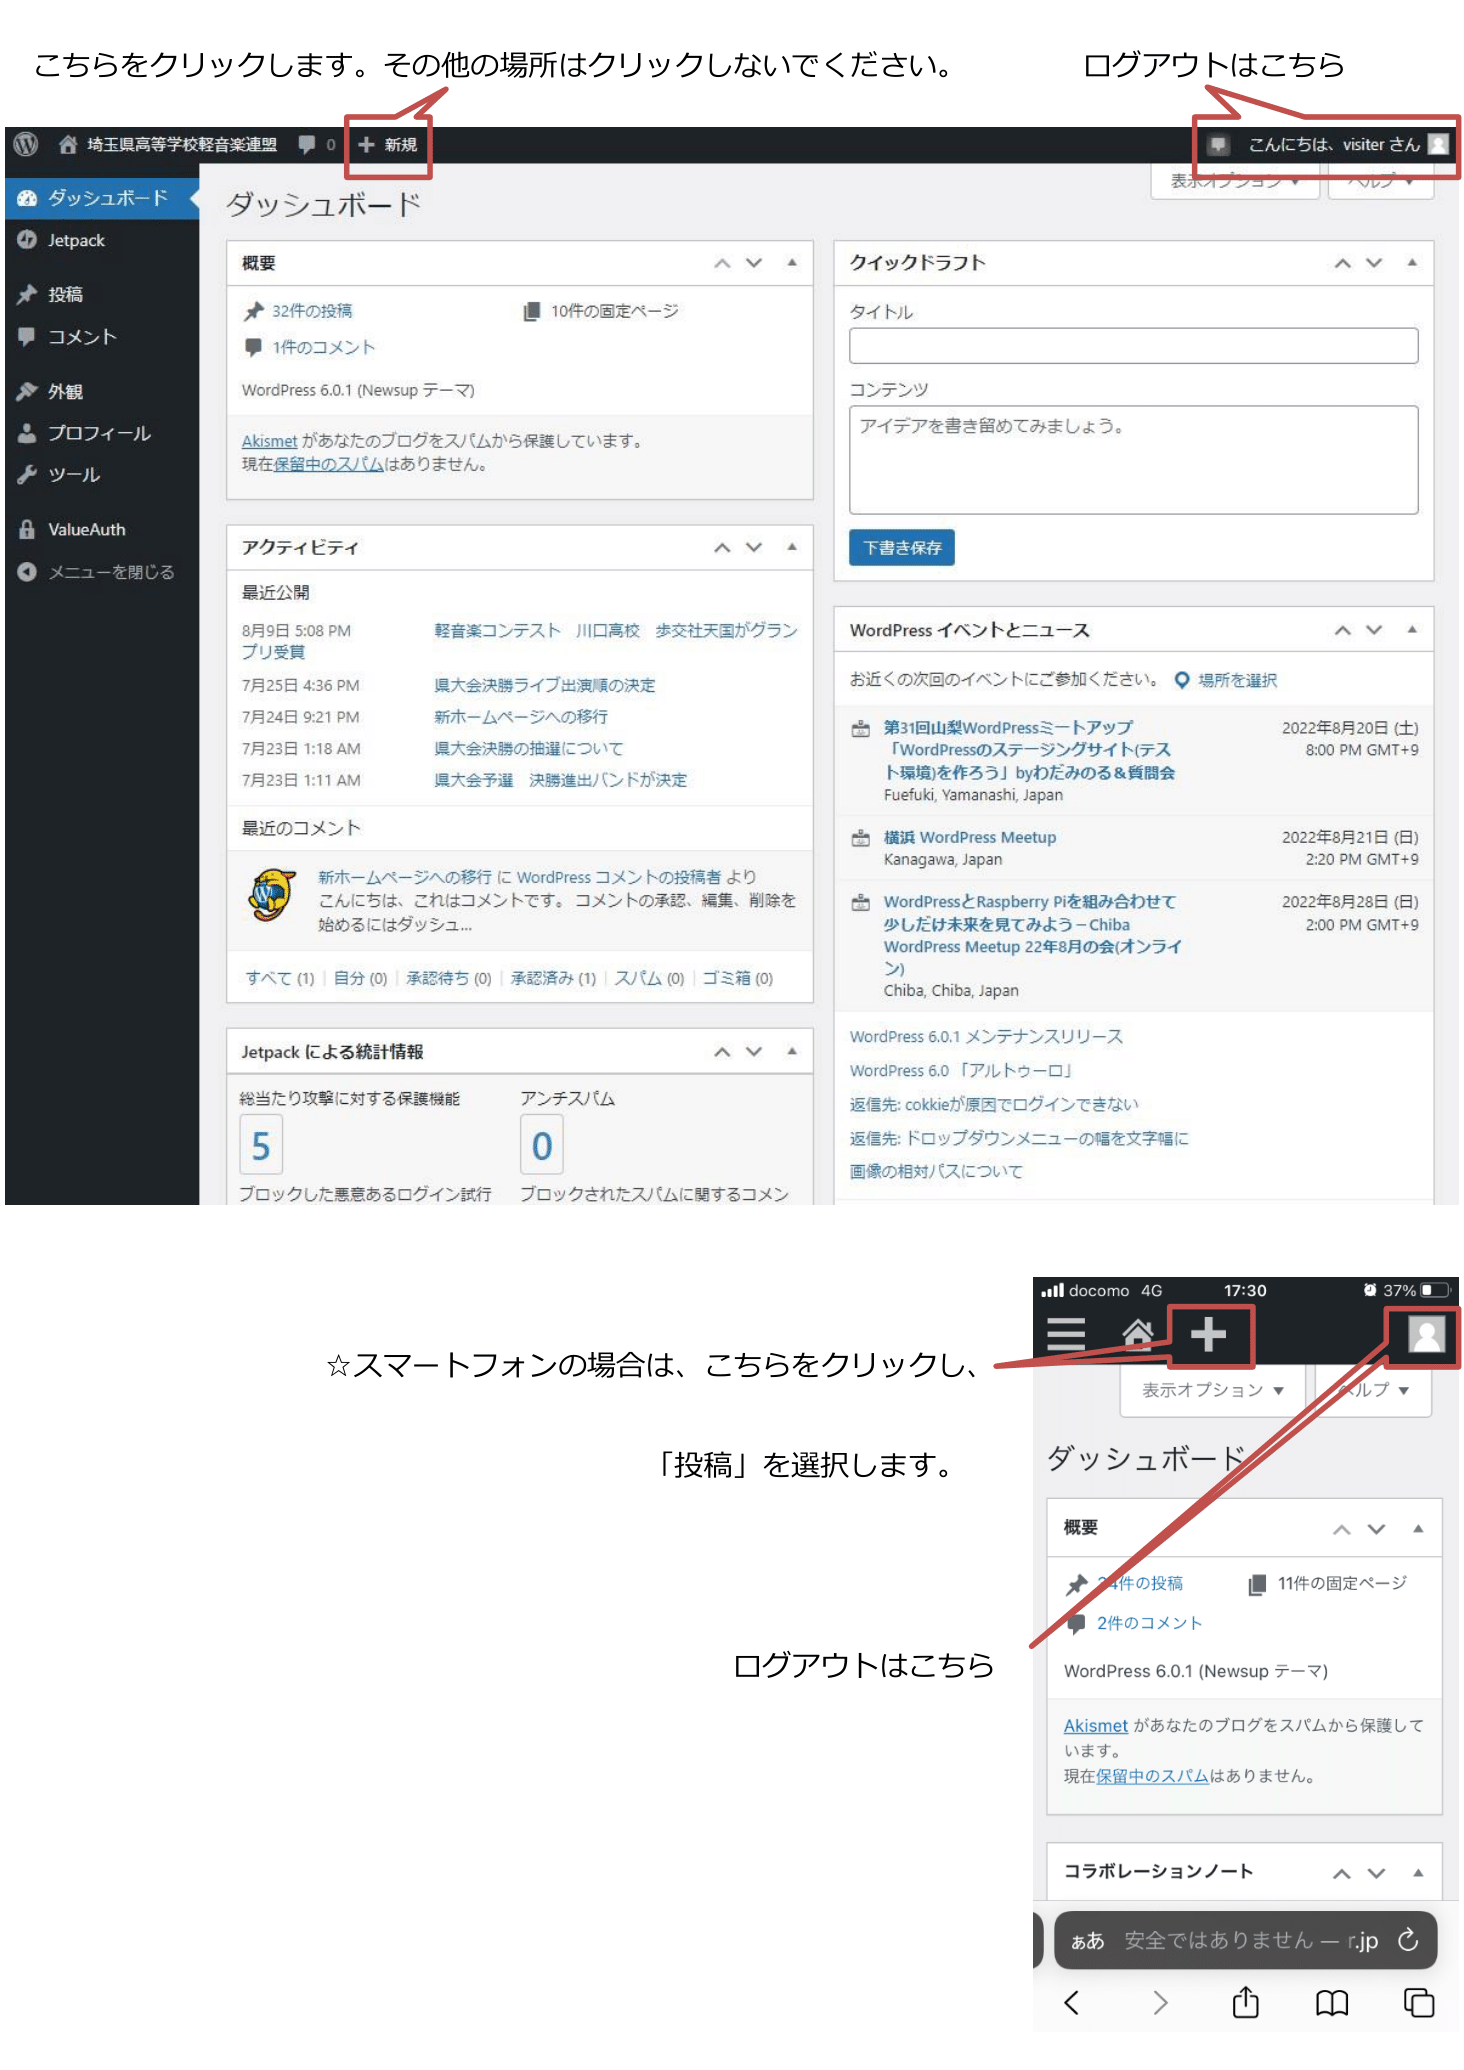The width and height of the screenshot is (1464, 2070).
Task: Click the 新規 plus button
Action: (388, 145)
